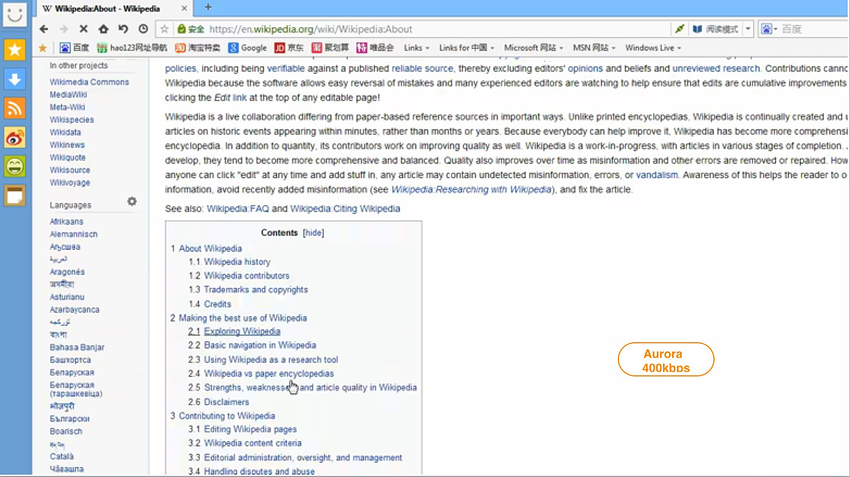
Task: Open the Weibo sidebar icon
Action: 15,138
